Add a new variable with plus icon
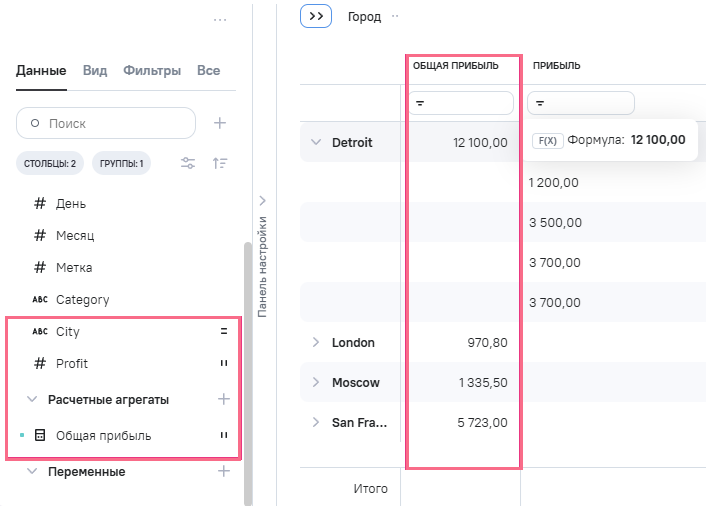 (224, 471)
